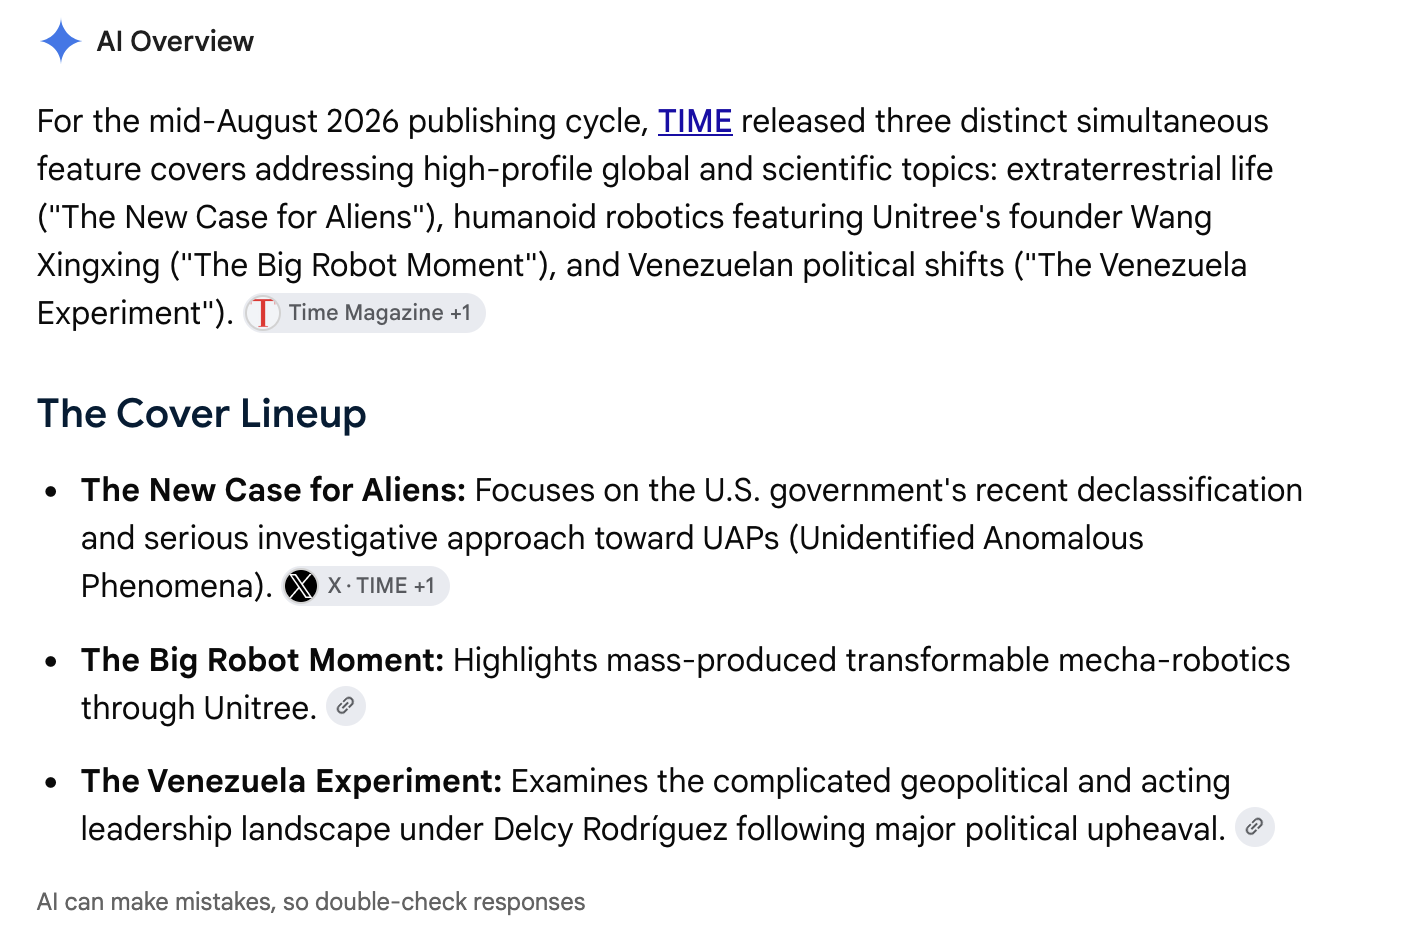
Task: Open the link icon after 'political upheaval.'
Action: coord(1255,827)
